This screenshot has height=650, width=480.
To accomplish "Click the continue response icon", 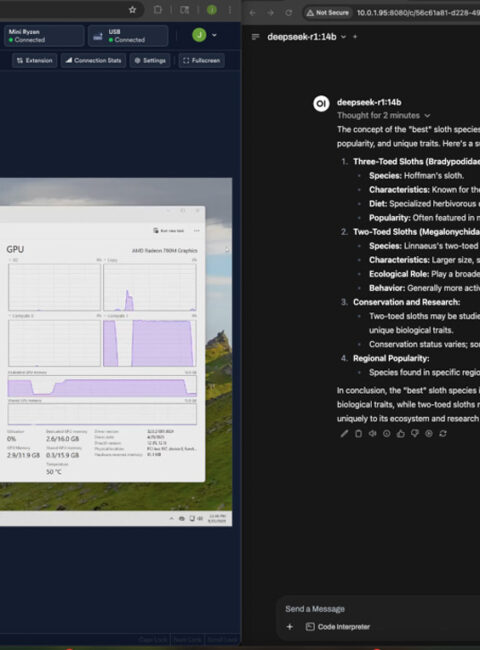I will [x=429, y=434].
